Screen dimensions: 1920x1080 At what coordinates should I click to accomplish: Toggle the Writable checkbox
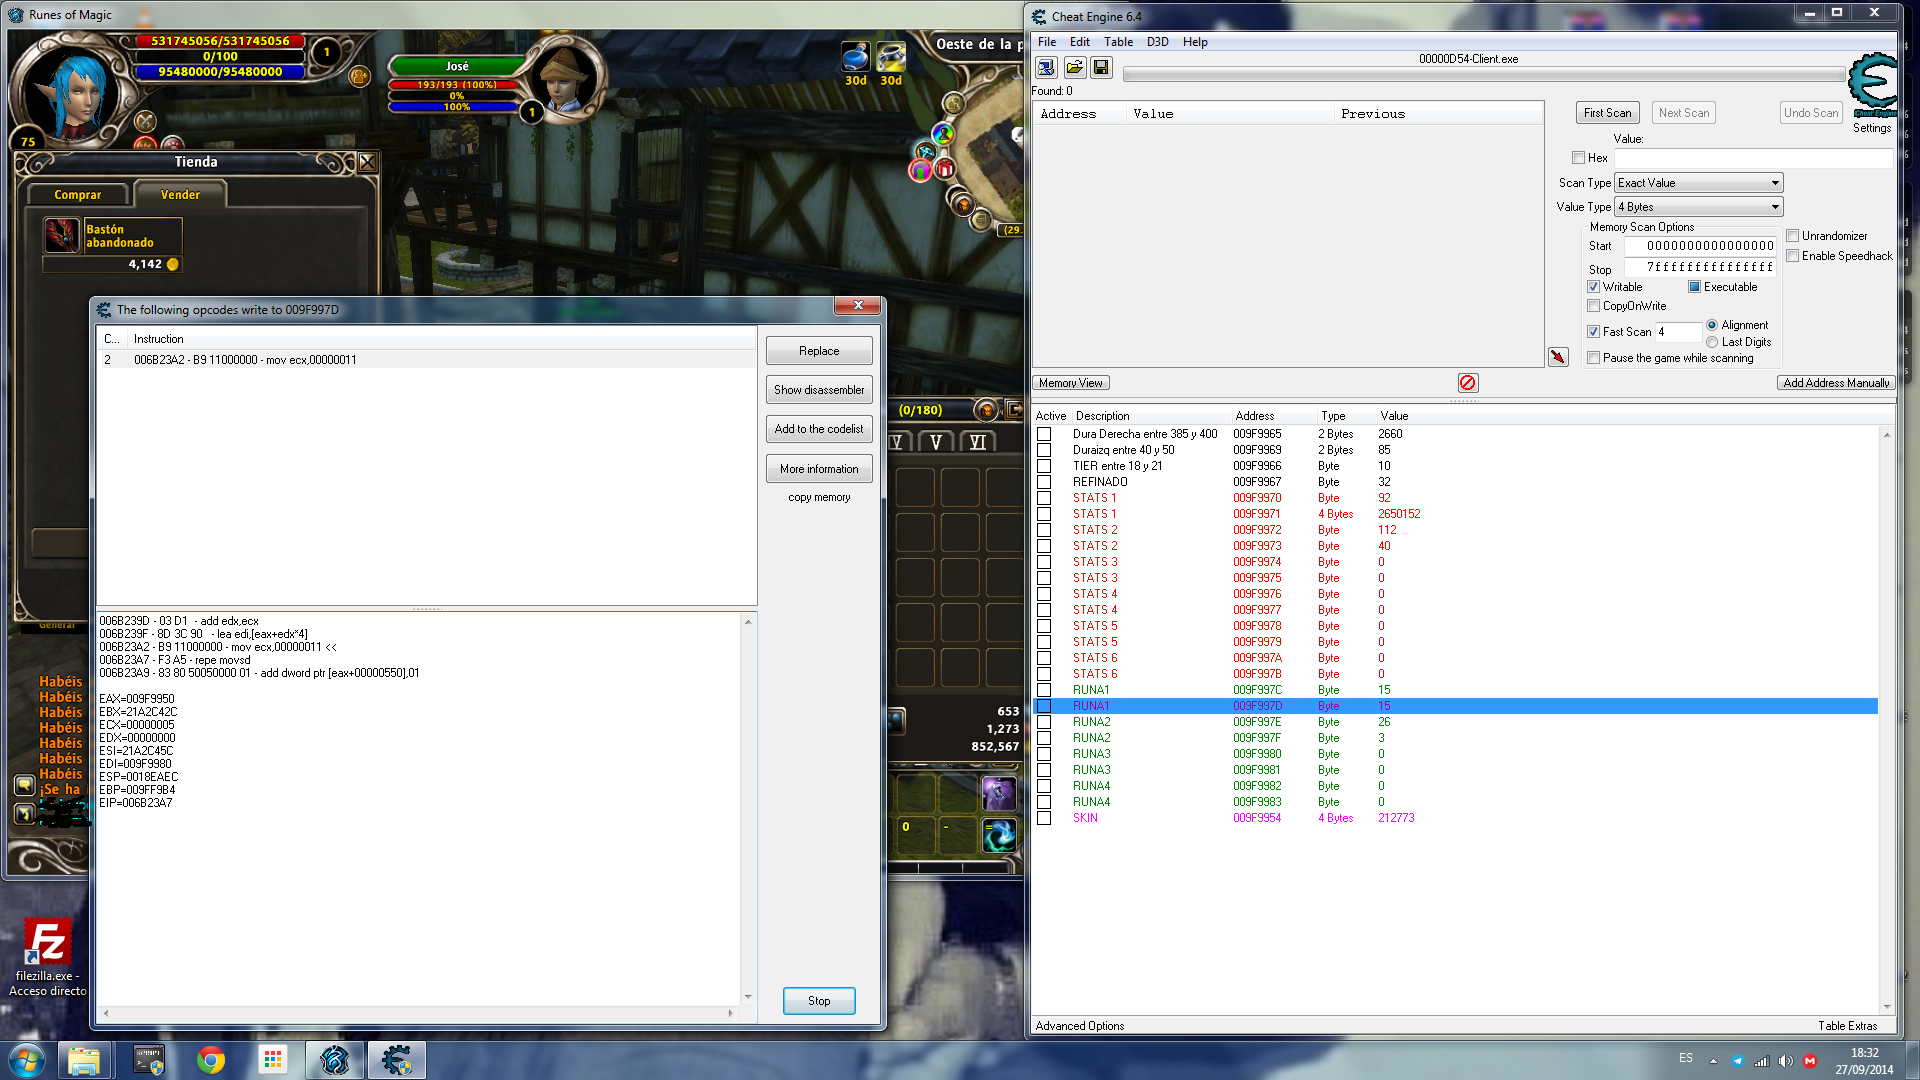click(x=1594, y=287)
